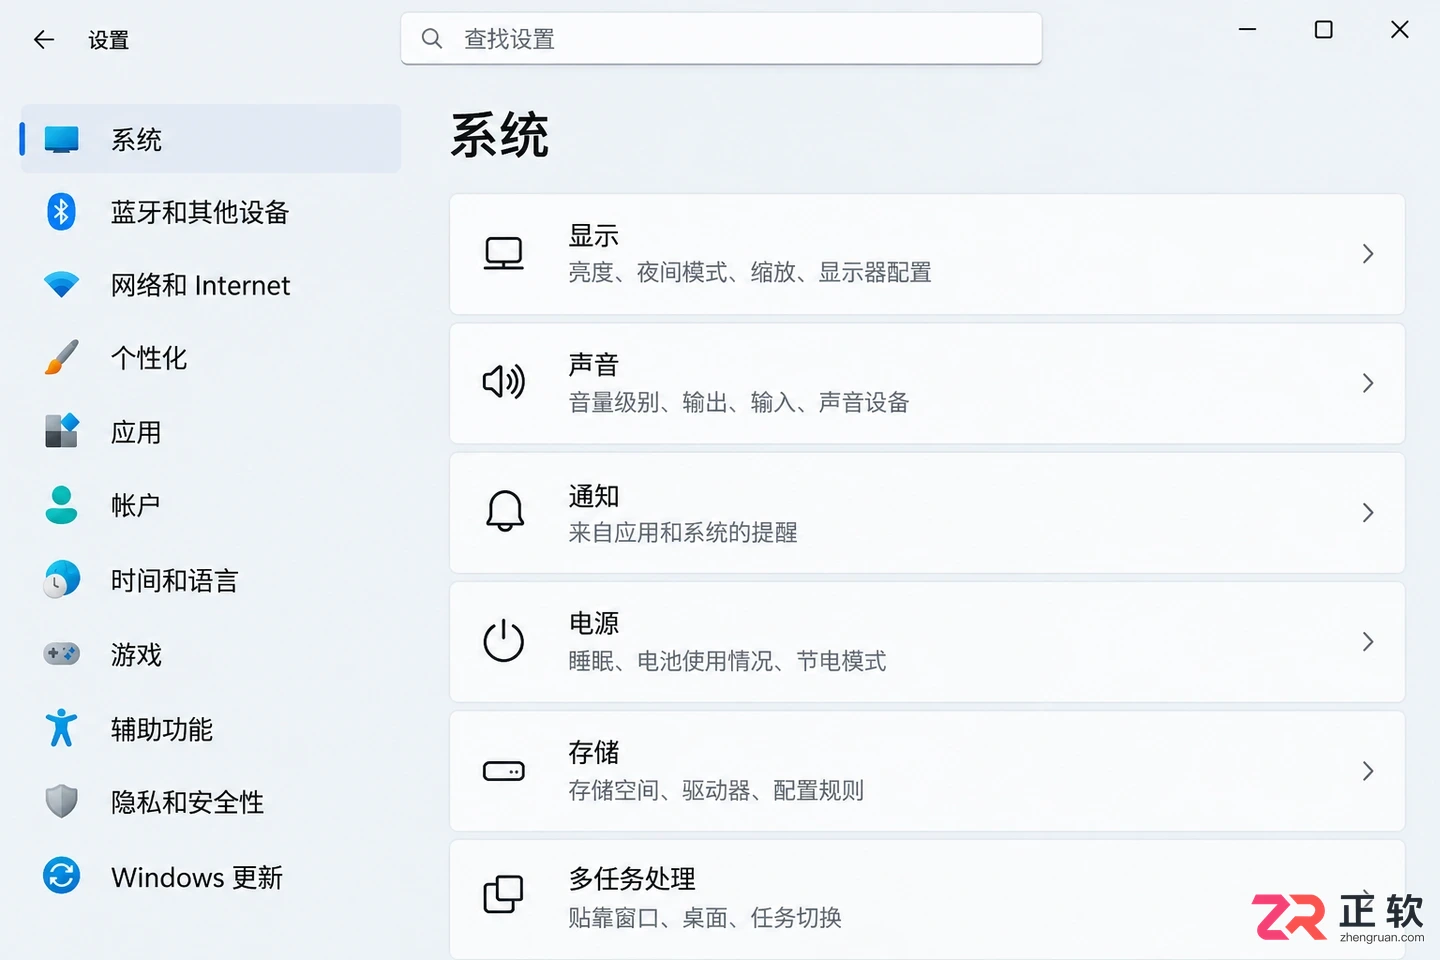Click the 应用 apps icon in sidebar
Viewport: 1440px width, 960px height.
click(x=62, y=431)
